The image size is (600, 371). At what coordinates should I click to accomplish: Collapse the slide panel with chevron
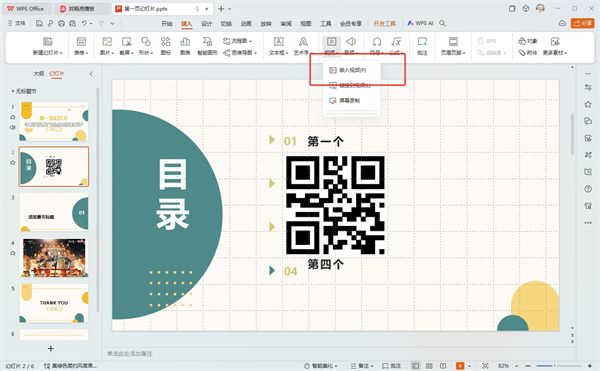click(91, 73)
